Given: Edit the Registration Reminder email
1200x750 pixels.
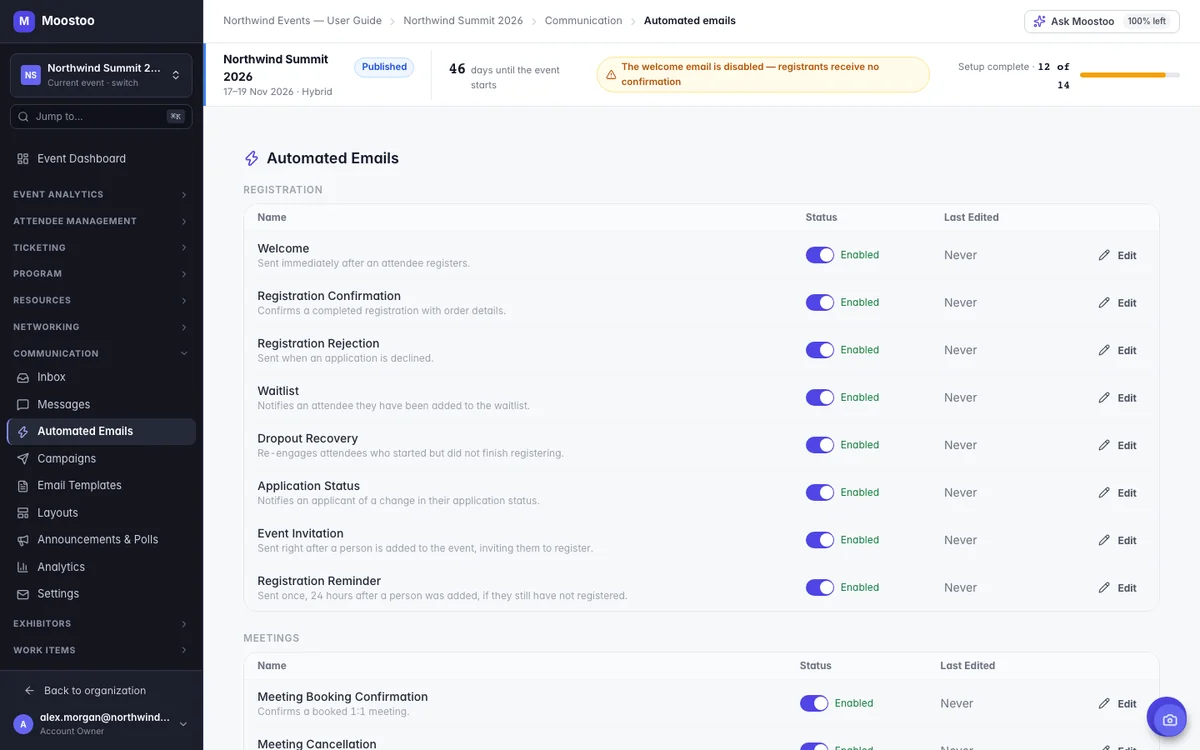Looking at the screenshot, I should coord(1118,588).
